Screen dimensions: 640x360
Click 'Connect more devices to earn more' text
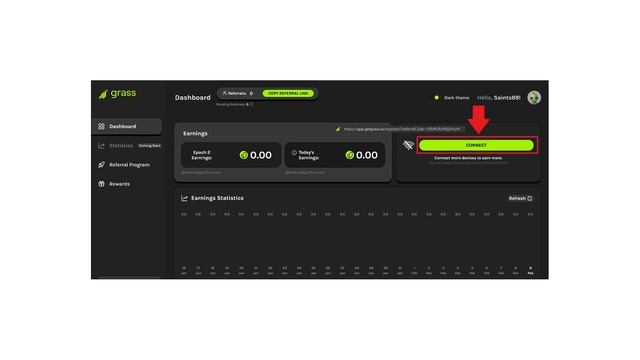point(468,158)
